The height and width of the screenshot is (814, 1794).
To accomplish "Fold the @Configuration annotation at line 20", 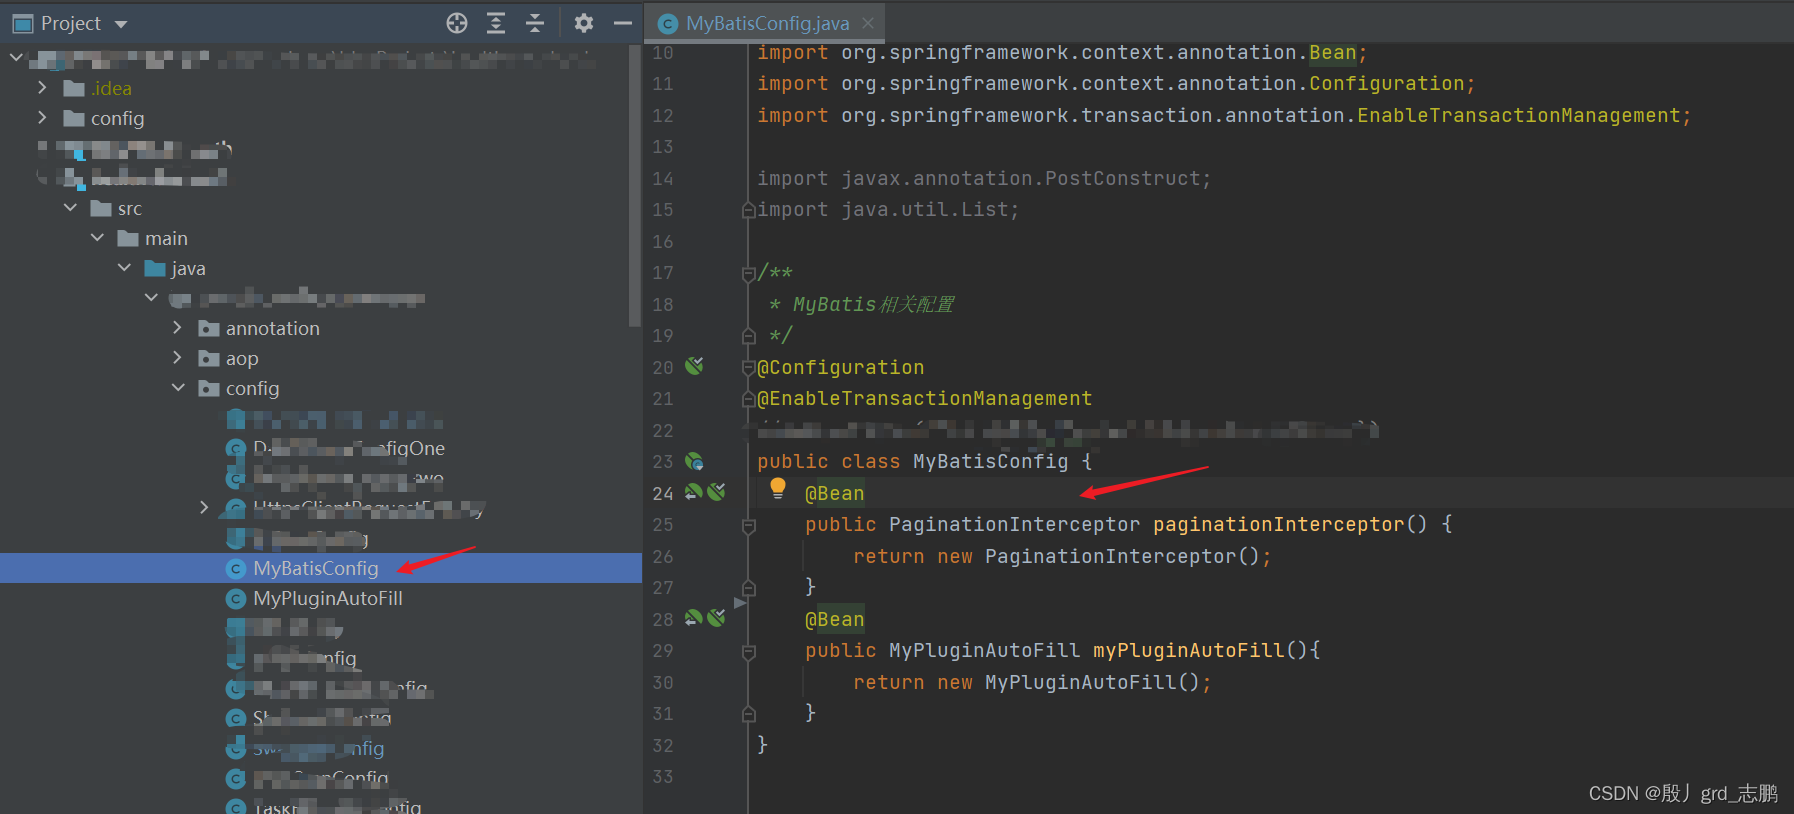I will pyautogui.click(x=748, y=368).
